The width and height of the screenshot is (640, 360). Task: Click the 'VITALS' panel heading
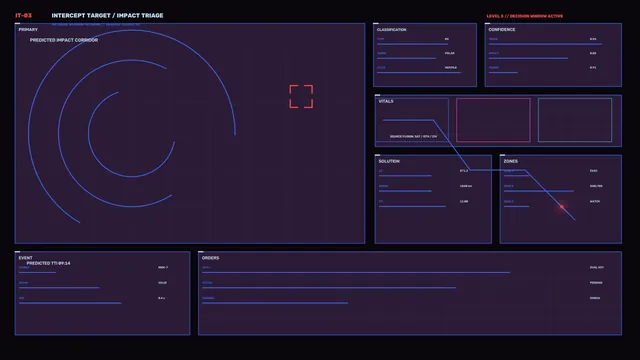pyautogui.click(x=386, y=101)
